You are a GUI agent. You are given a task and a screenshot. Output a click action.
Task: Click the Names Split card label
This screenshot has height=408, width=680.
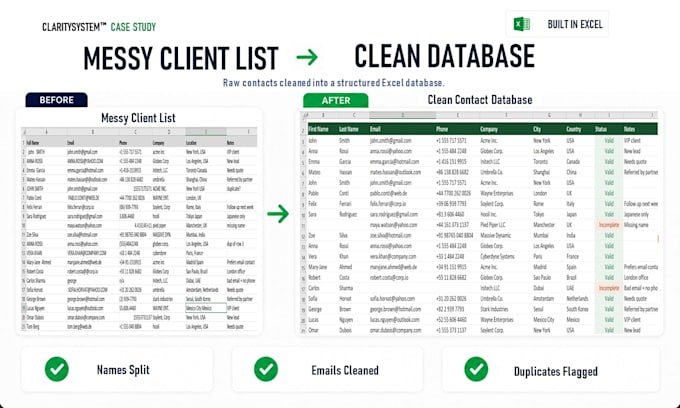coord(123,370)
